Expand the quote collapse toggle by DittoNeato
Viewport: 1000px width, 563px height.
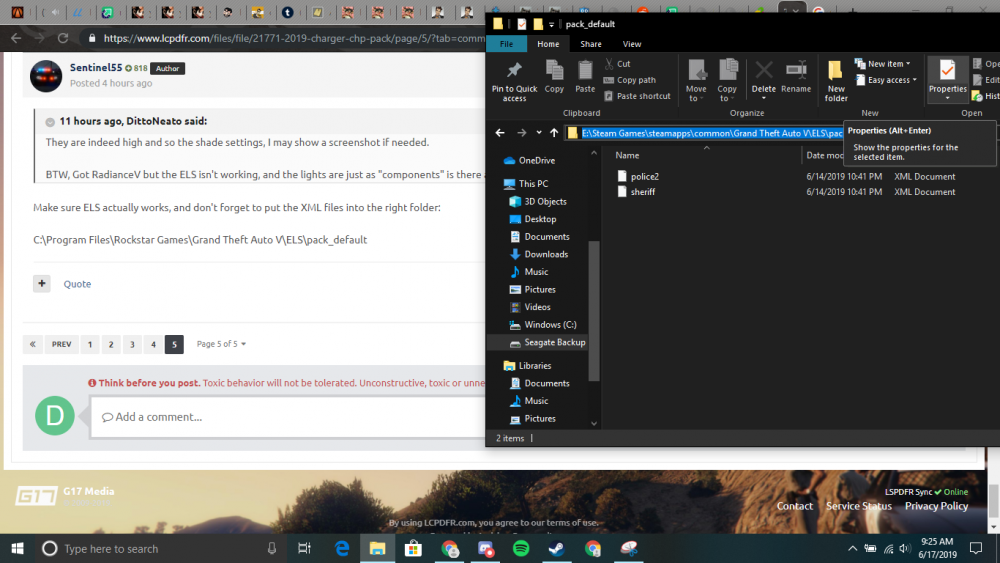(x=50, y=122)
